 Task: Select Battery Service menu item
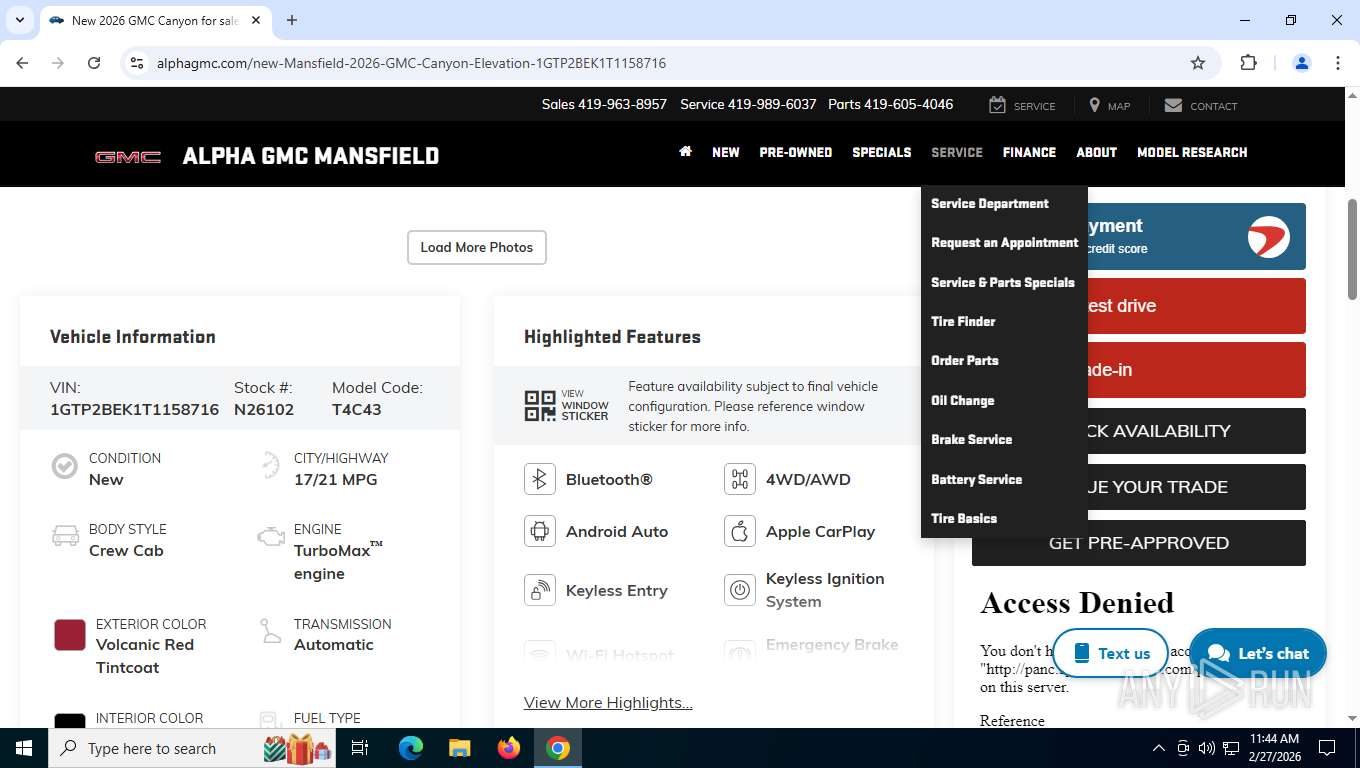click(x=977, y=479)
